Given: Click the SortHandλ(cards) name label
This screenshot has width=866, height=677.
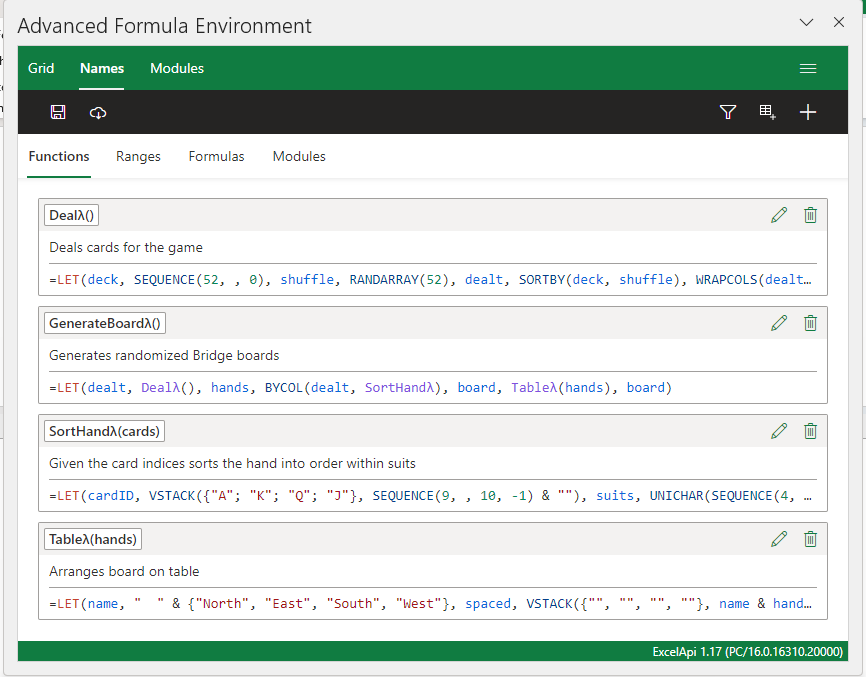Looking at the screenshot, I should pos(104,431).
